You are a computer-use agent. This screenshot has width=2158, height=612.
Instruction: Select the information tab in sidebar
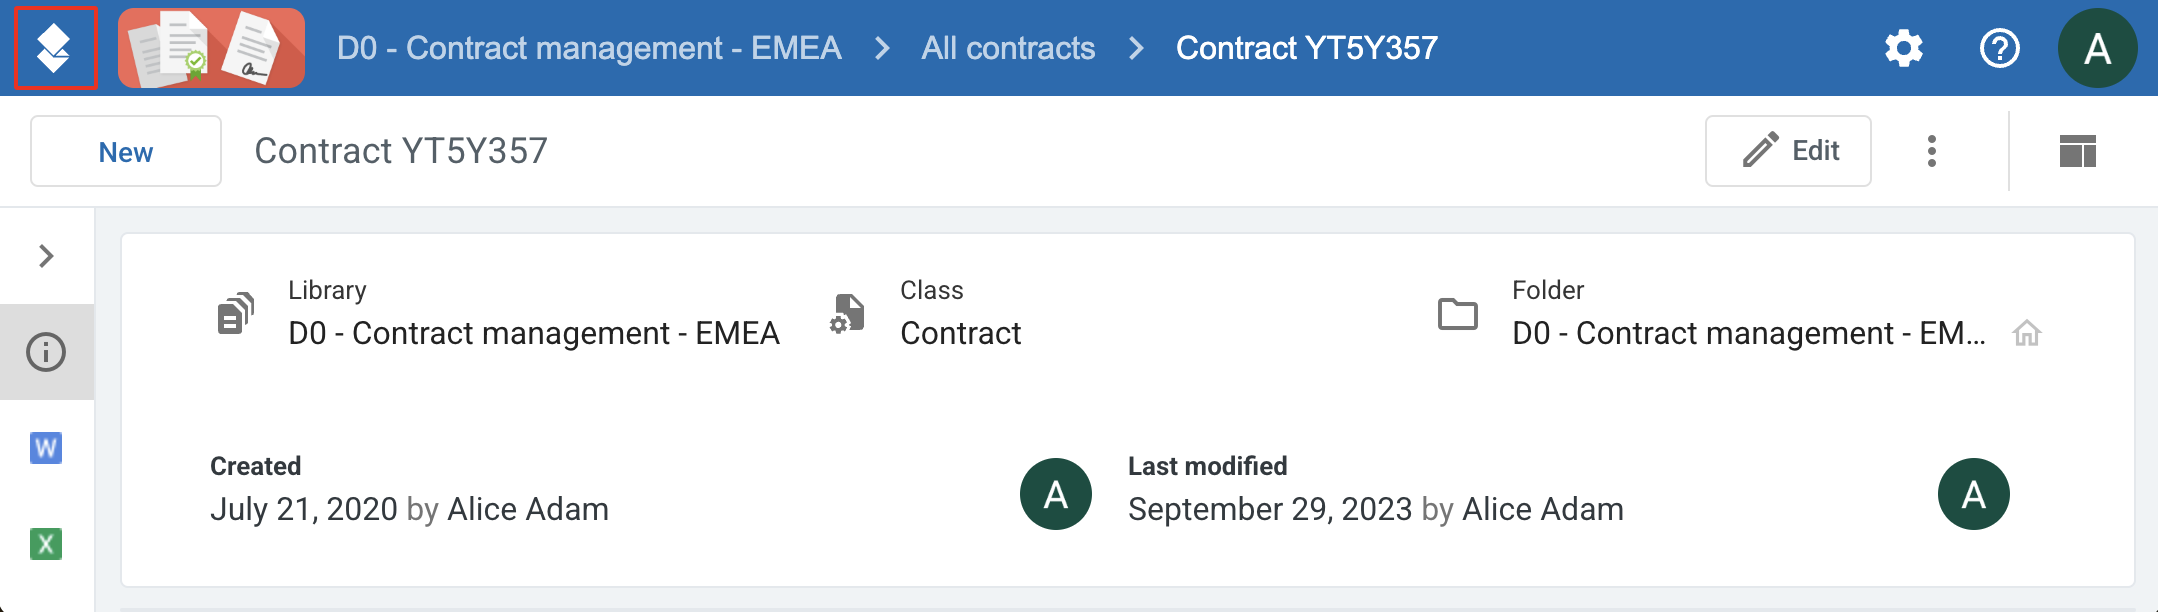tap(46, 352)
